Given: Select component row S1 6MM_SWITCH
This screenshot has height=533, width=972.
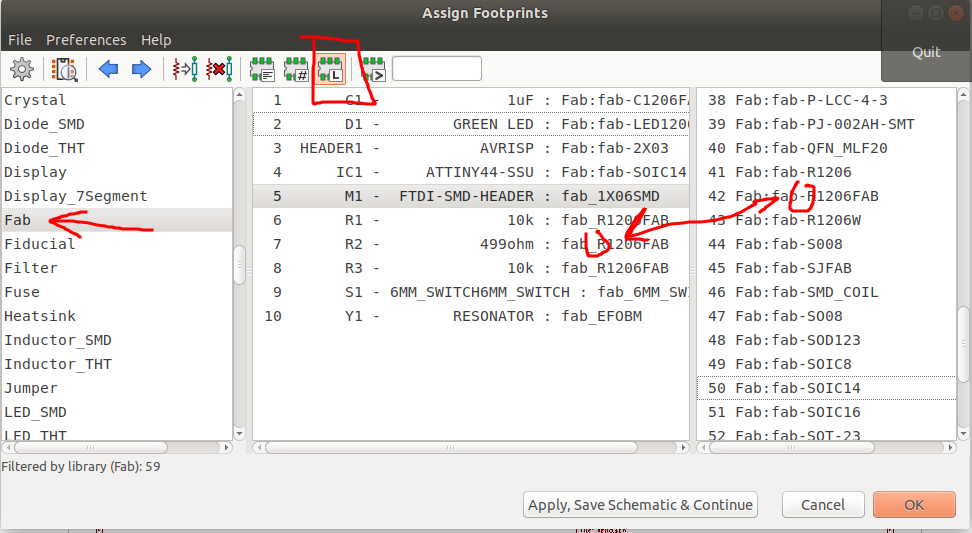Looking at the screenshot, I should click(x=471, y=292).
